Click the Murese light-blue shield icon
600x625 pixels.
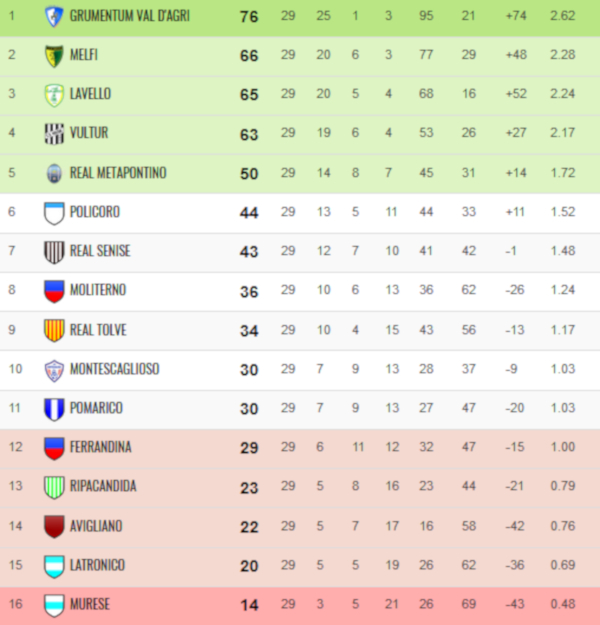(x=54, y=605)
